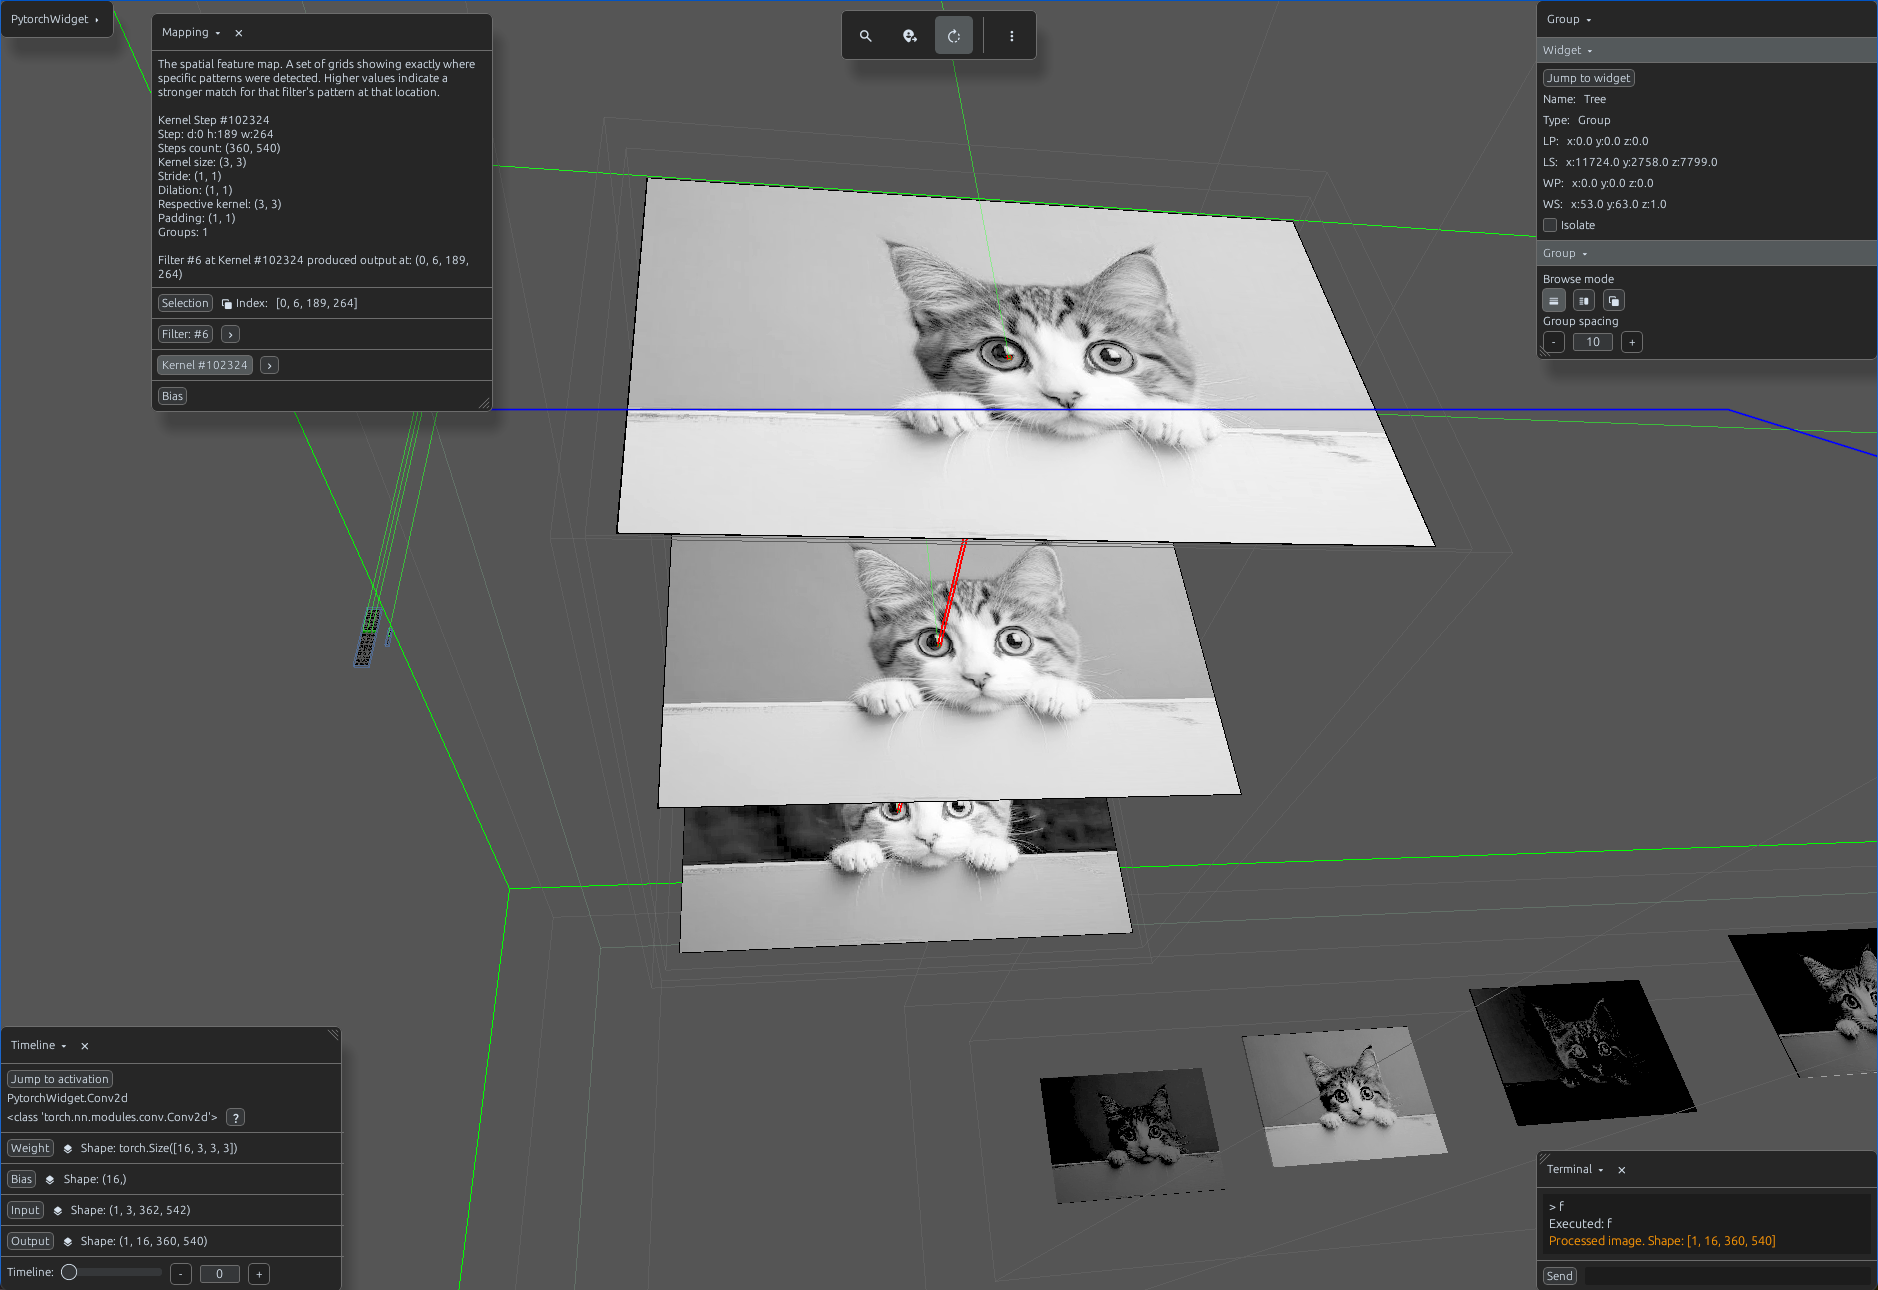The image size is (1878, 1290).
Task: Click the Bias button in Mapping panel
Action: click(x=173, y=396)
